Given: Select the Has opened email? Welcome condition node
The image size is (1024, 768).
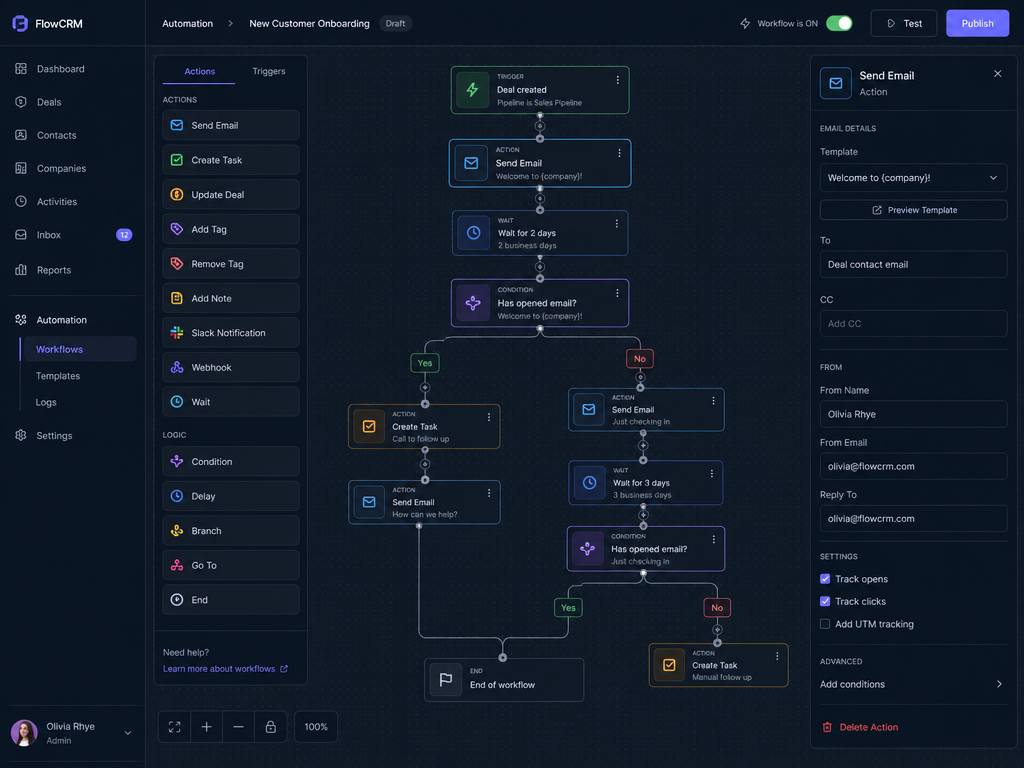Looking at the screenshot, I should coord(539,303).
